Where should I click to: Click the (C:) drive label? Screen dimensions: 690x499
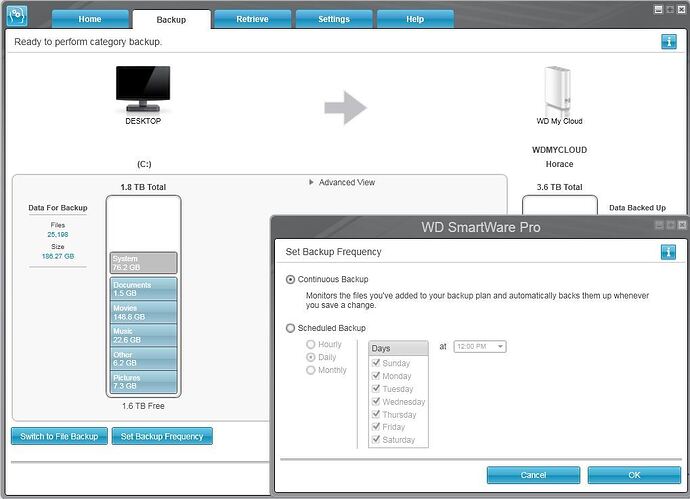click(x=144, y=164)
